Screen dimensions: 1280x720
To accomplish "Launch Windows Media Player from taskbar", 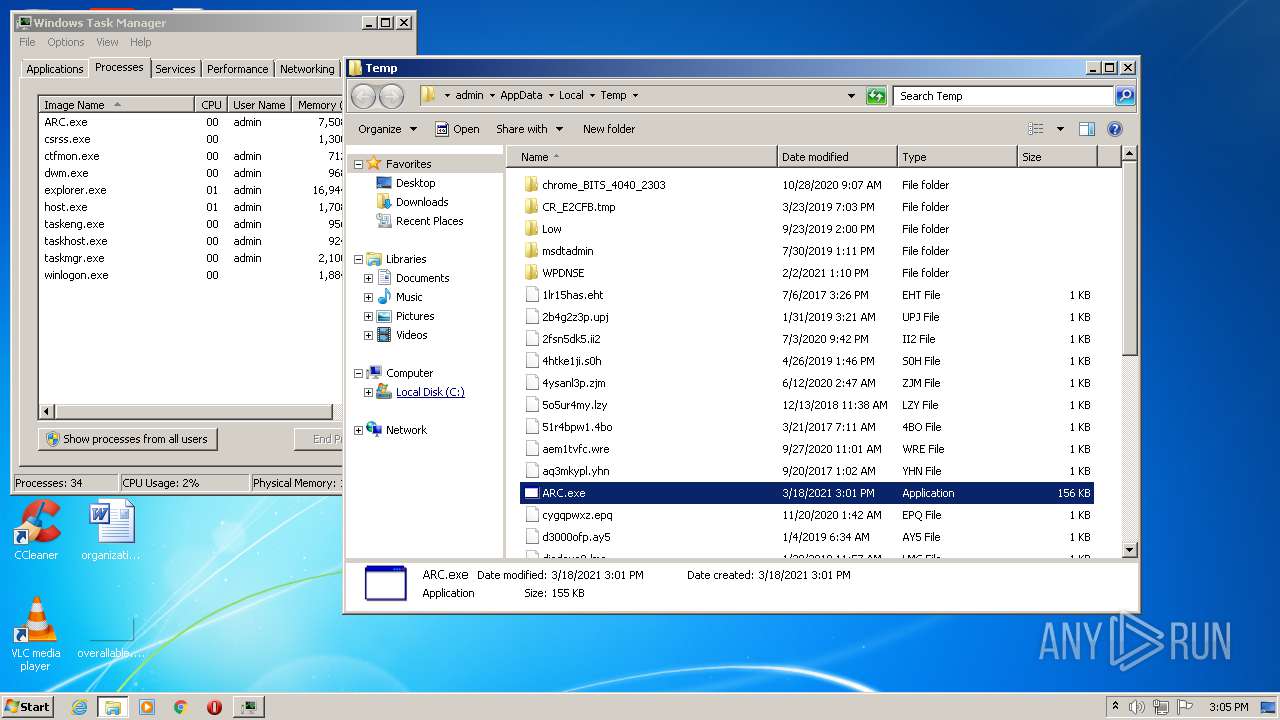I will (147, 707).
